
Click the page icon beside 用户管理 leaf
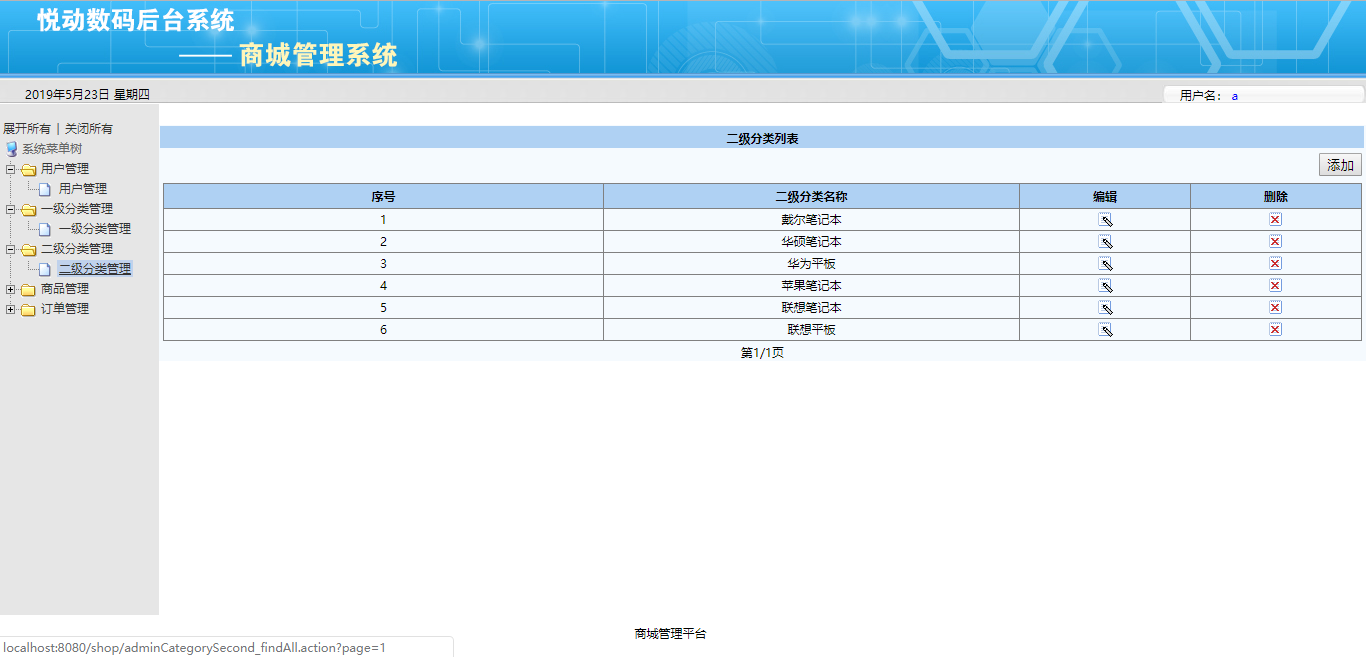point(45,189)
